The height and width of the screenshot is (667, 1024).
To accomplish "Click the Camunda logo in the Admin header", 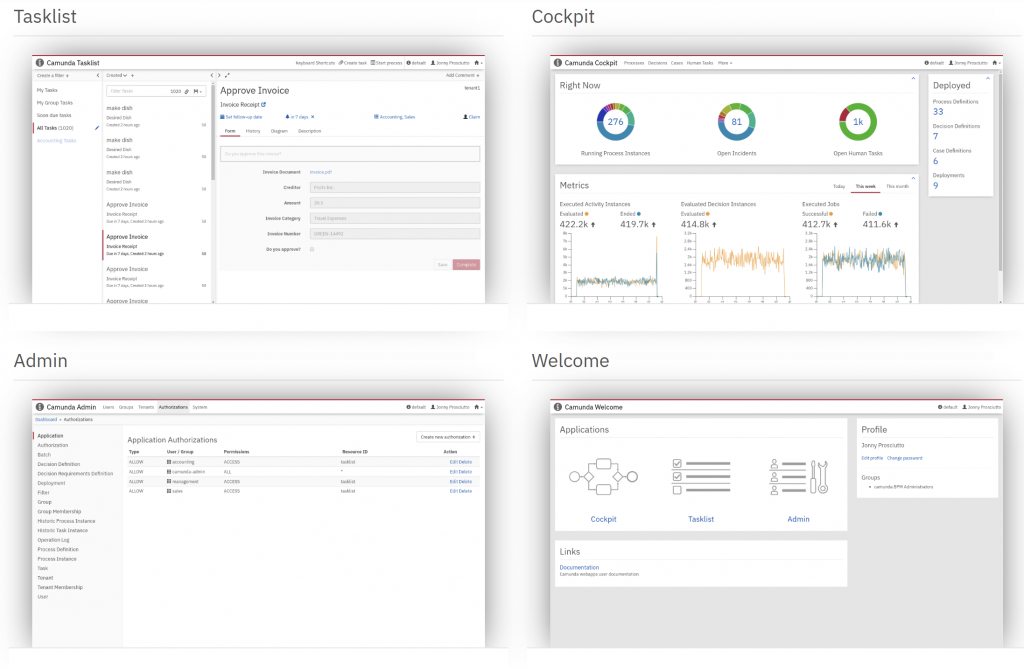I will (x=40, y=407).
